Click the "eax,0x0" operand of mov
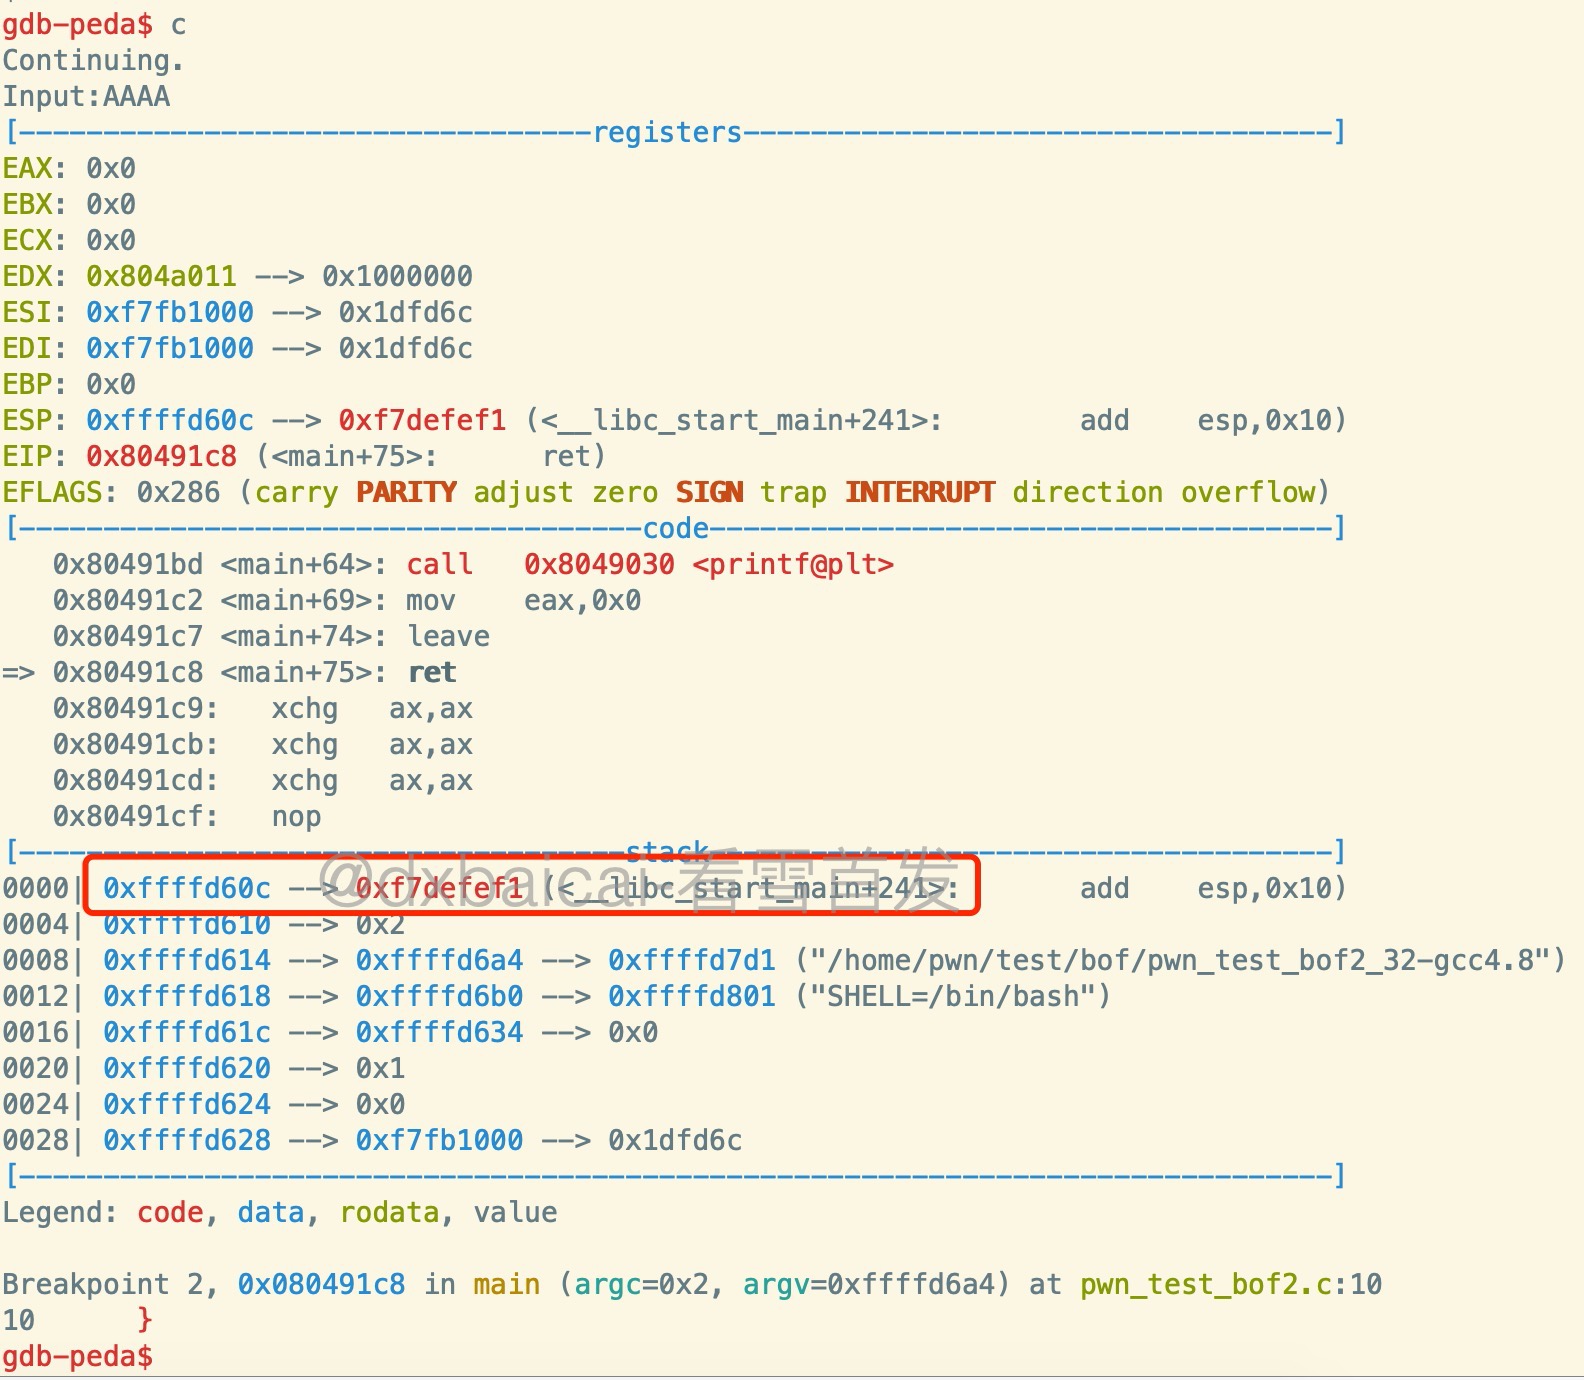This screenshot has width=1584, height=1380. click(x=583, y=601)
